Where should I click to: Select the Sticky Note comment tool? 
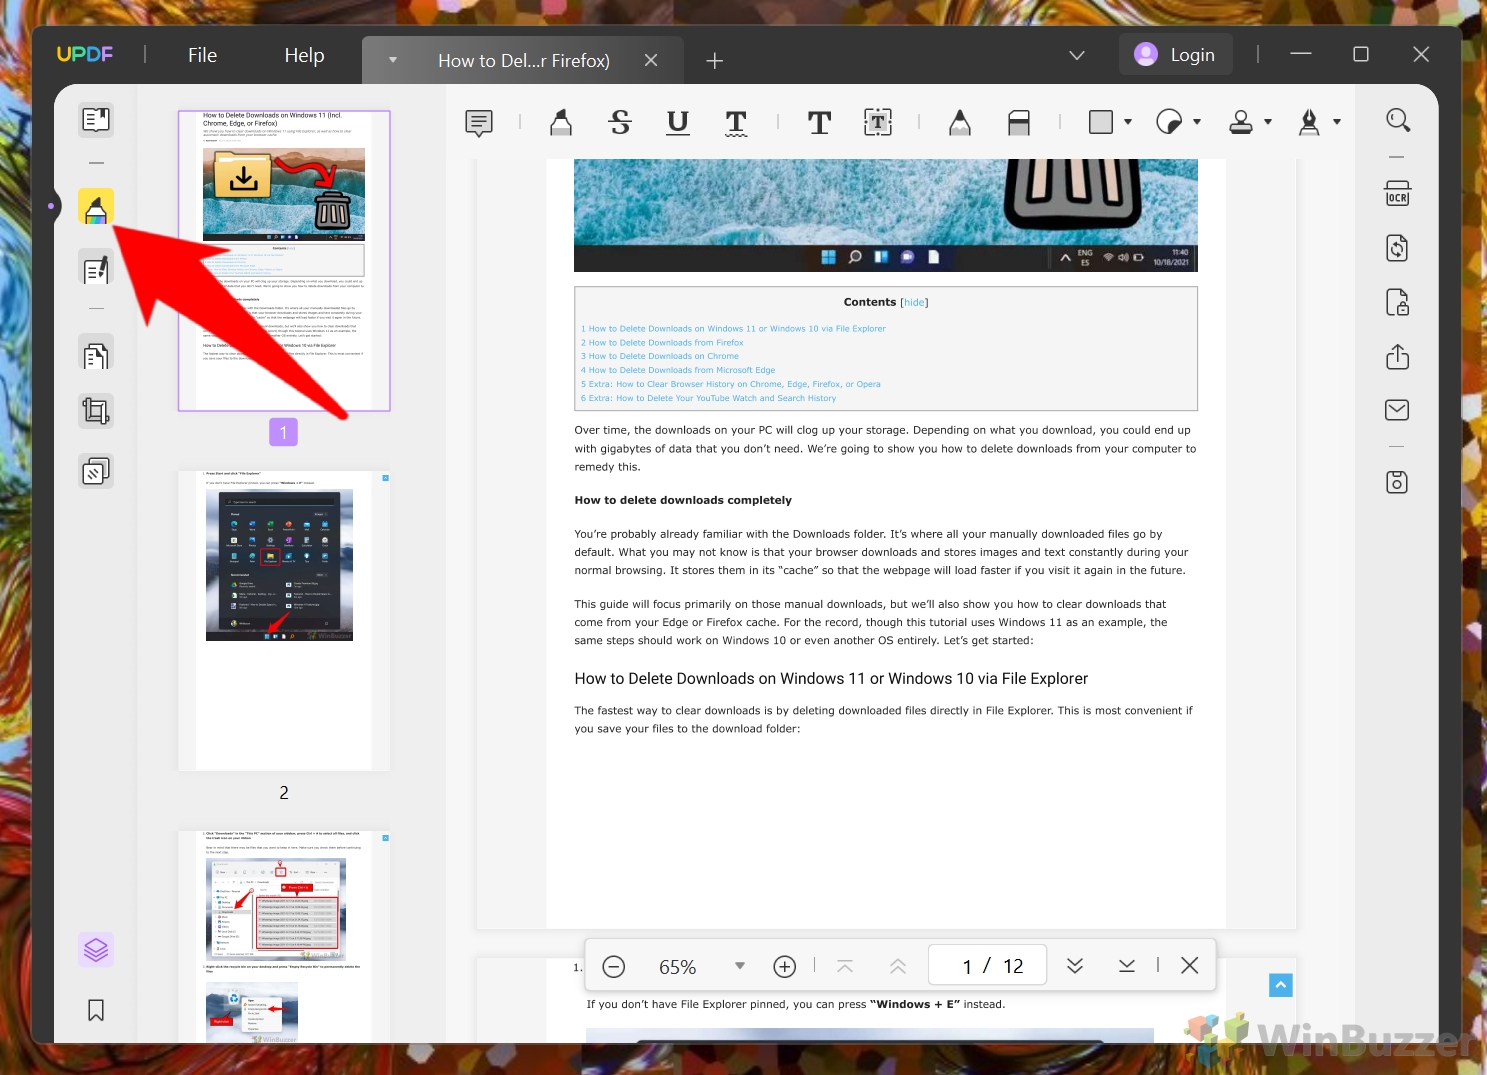tap(479, 123)
